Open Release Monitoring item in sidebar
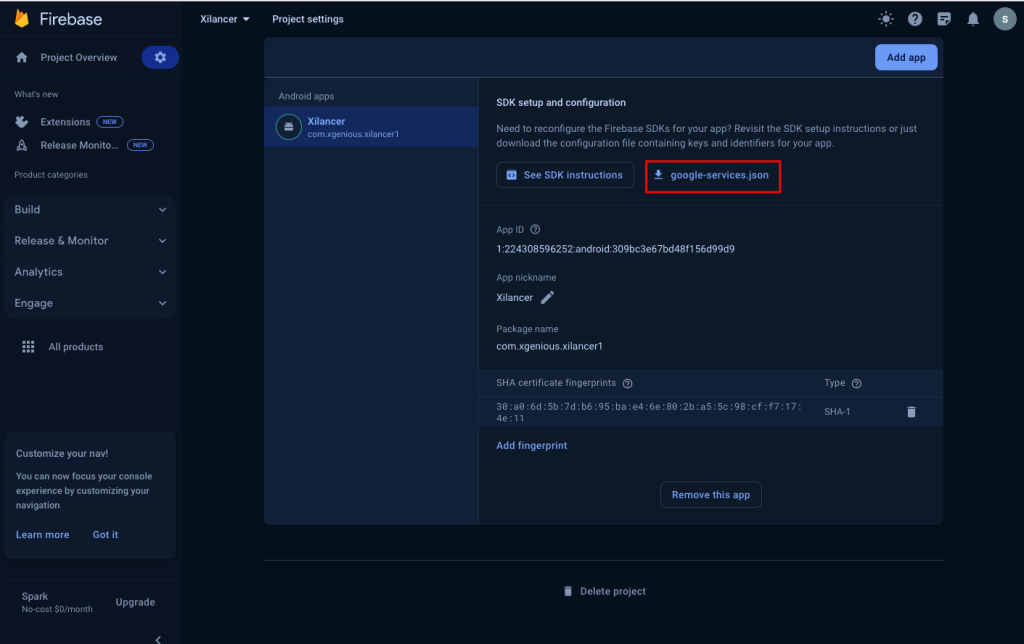 coord(79,145)
